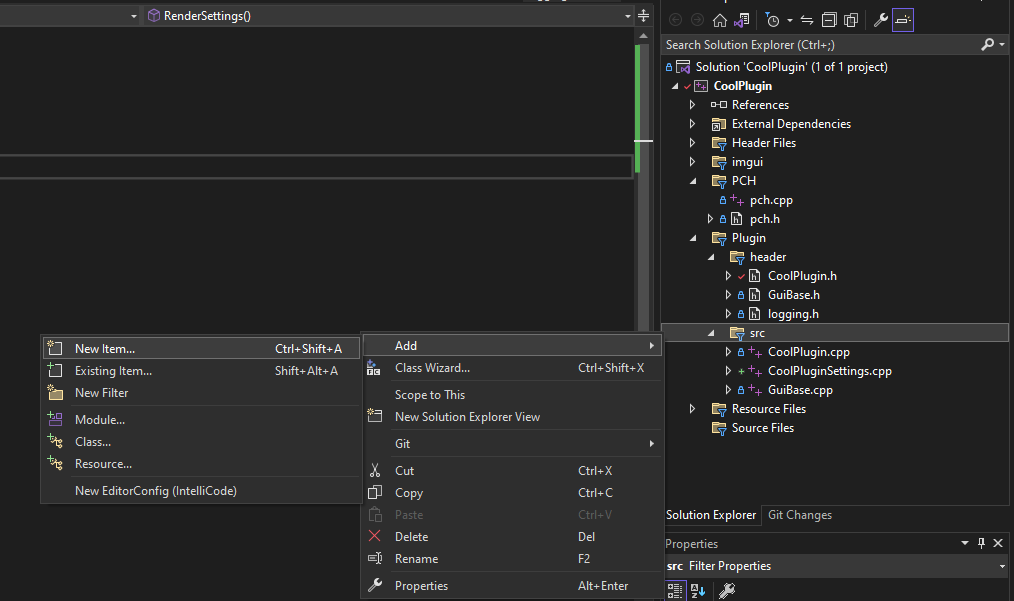Viewport: 1014px width, 601px height.
Task: Collapse the src filter arrow
Action: tap(711, 333)
